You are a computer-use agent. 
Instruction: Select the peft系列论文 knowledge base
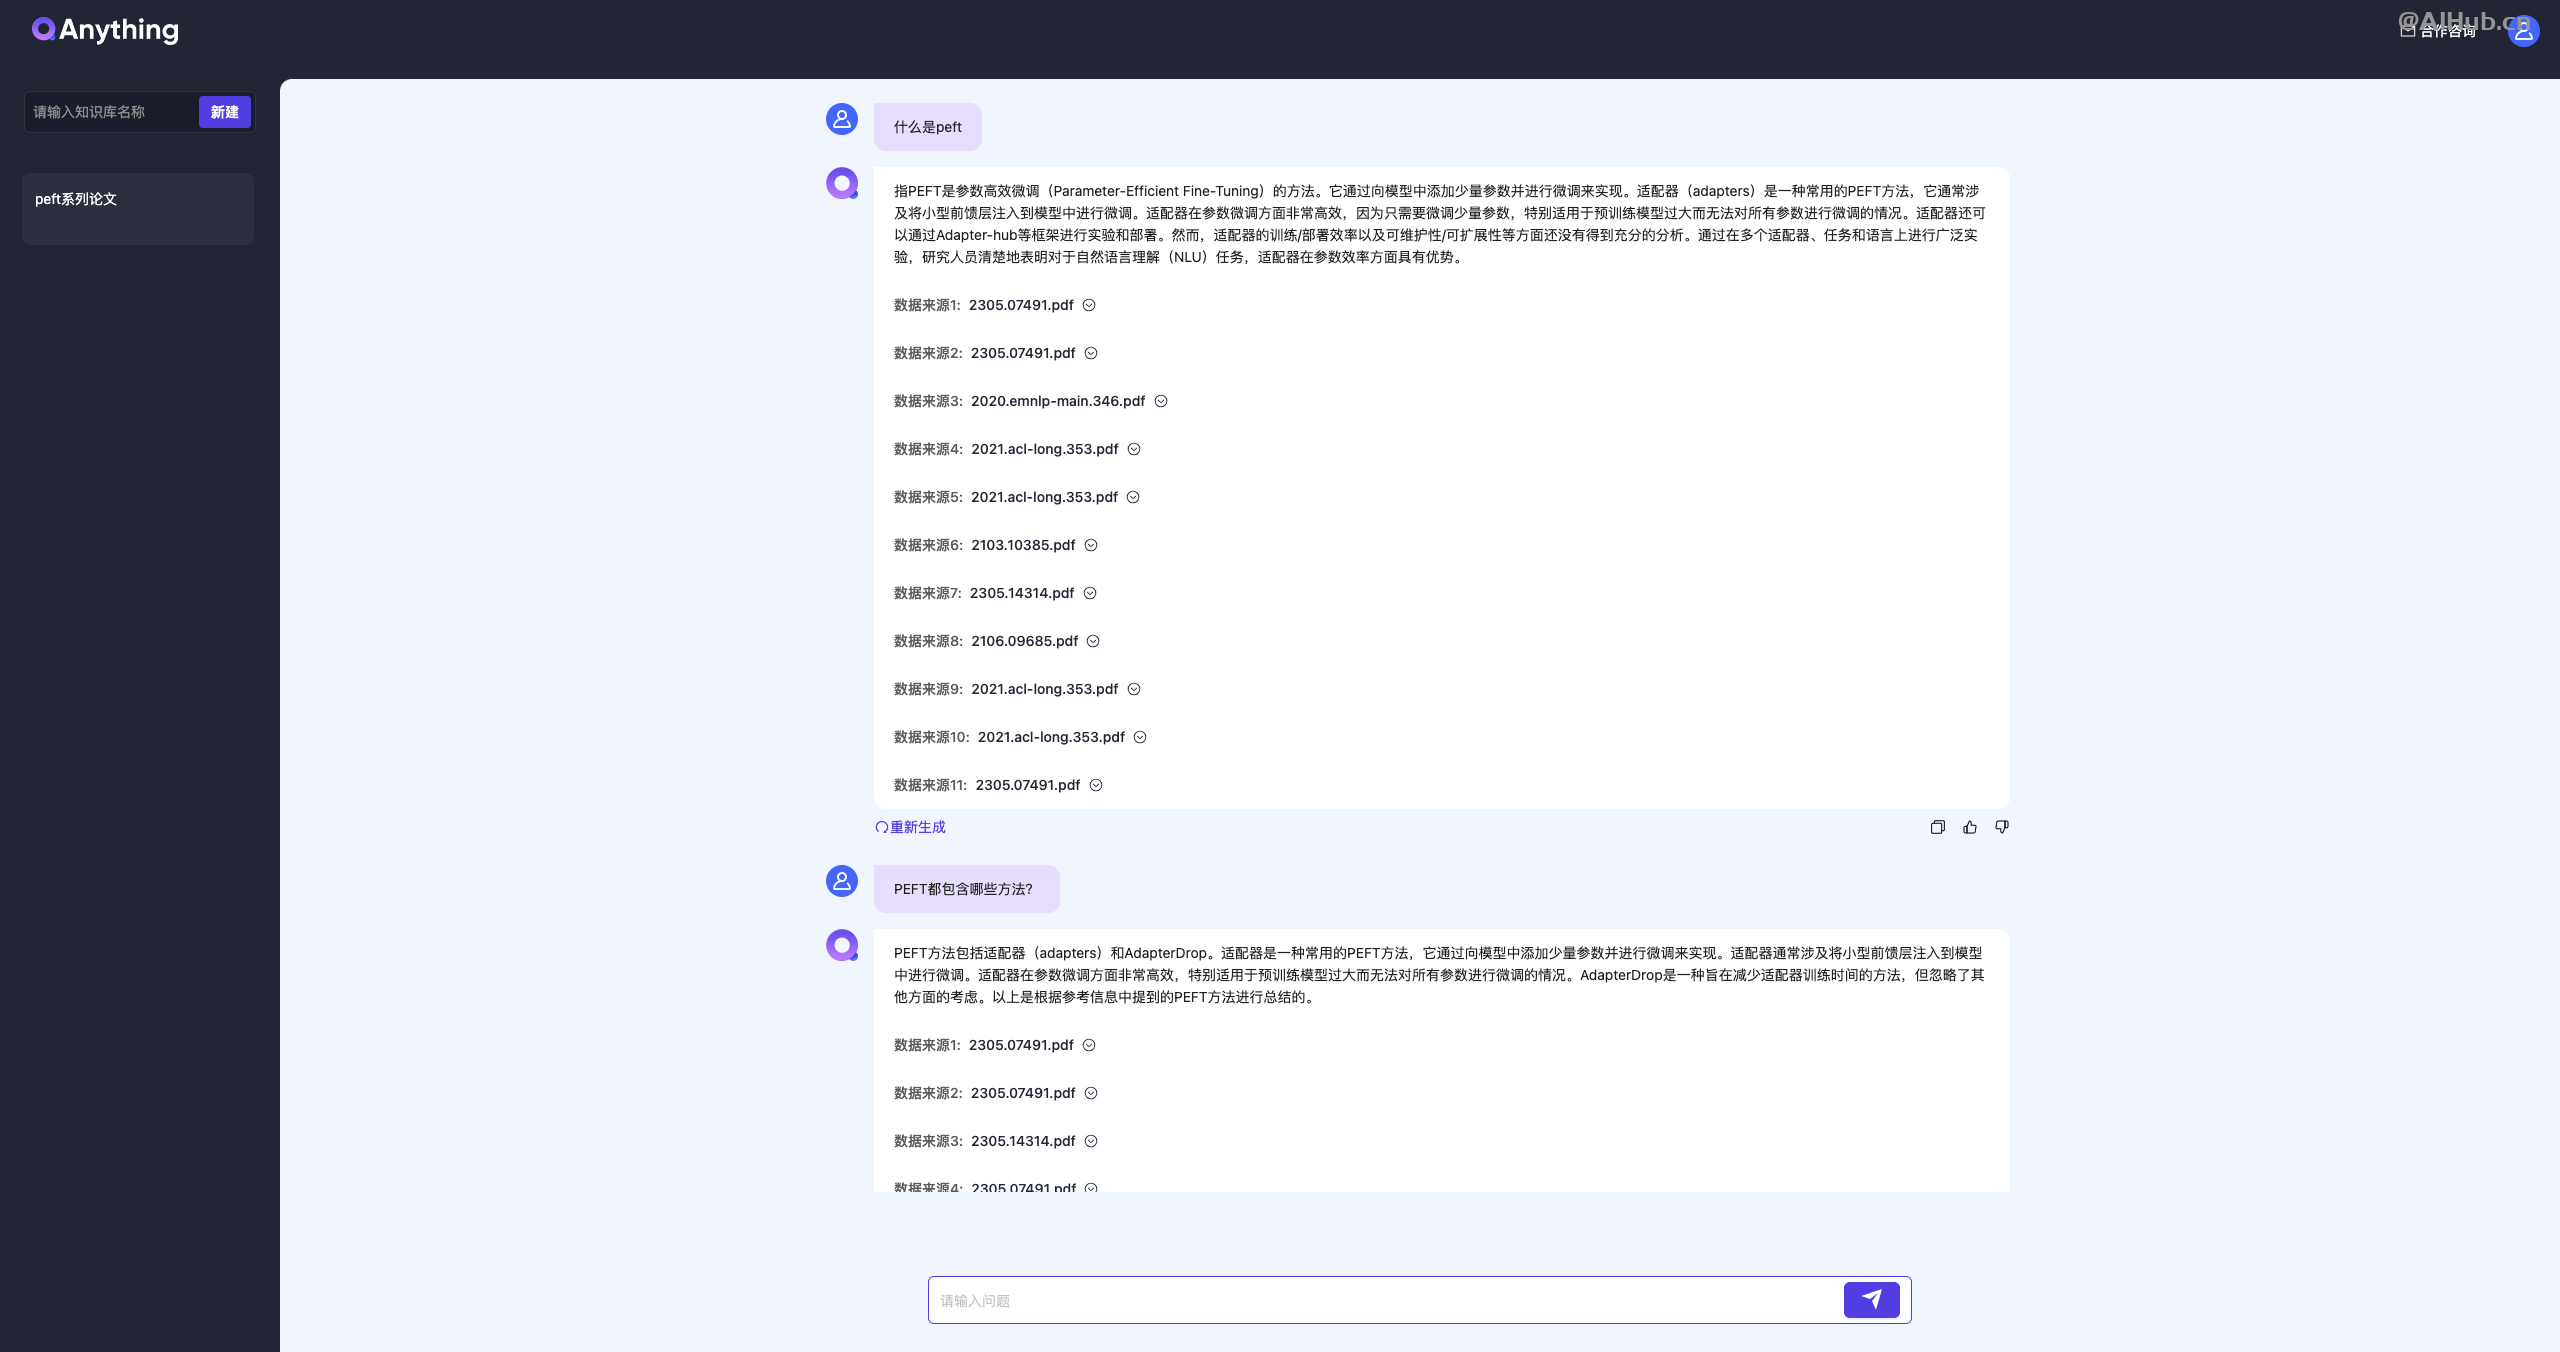pyautogui.click(x=138, y=208)
